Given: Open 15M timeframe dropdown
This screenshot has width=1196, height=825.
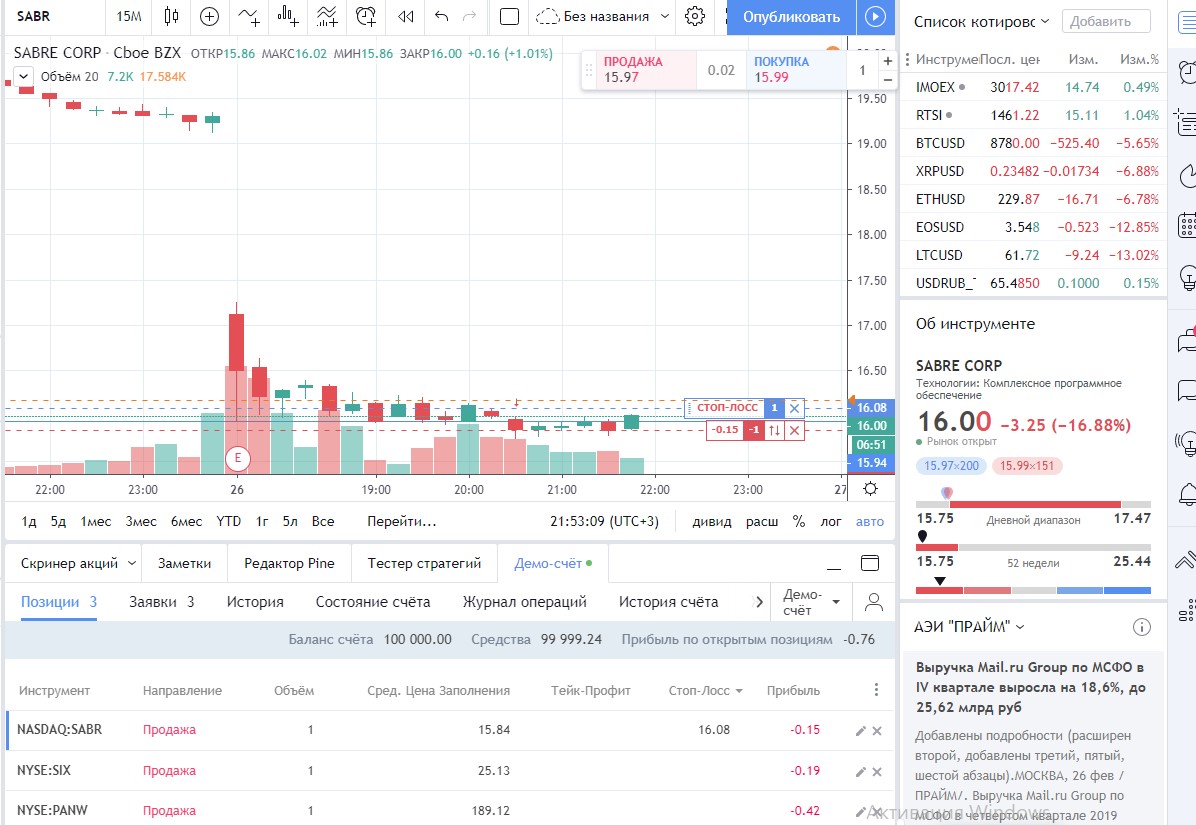Looking at the screenshot, I should pyautogui.click(x=129, y=16).
